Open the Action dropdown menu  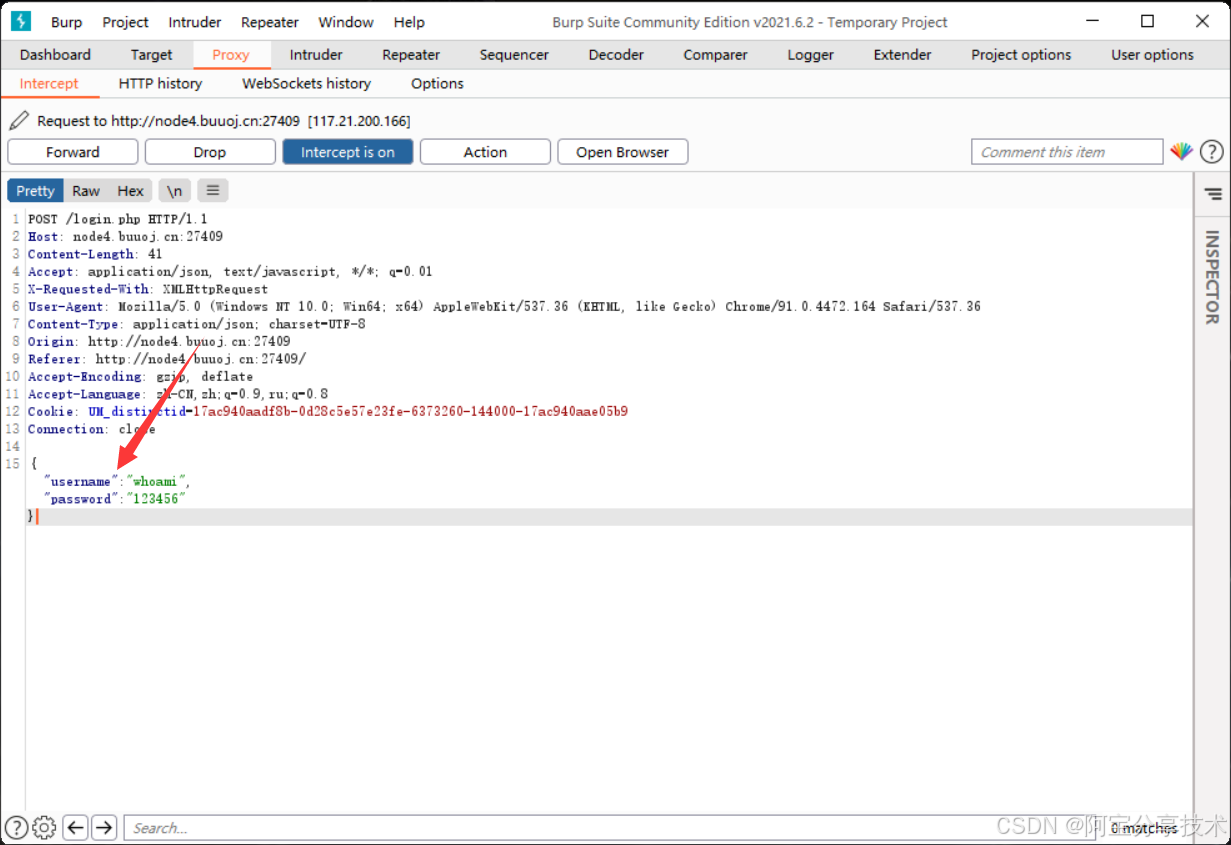click(x=485, y=152)
